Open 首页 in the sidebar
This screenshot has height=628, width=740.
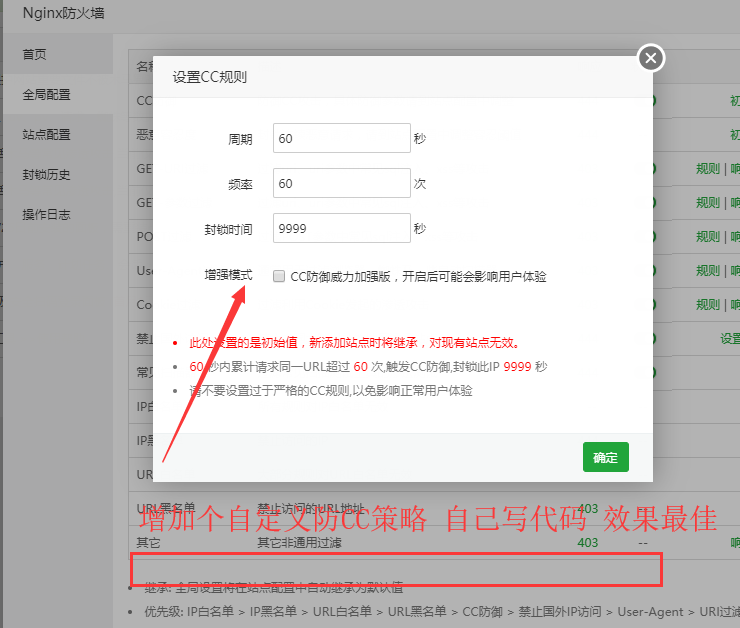point(34,54)
